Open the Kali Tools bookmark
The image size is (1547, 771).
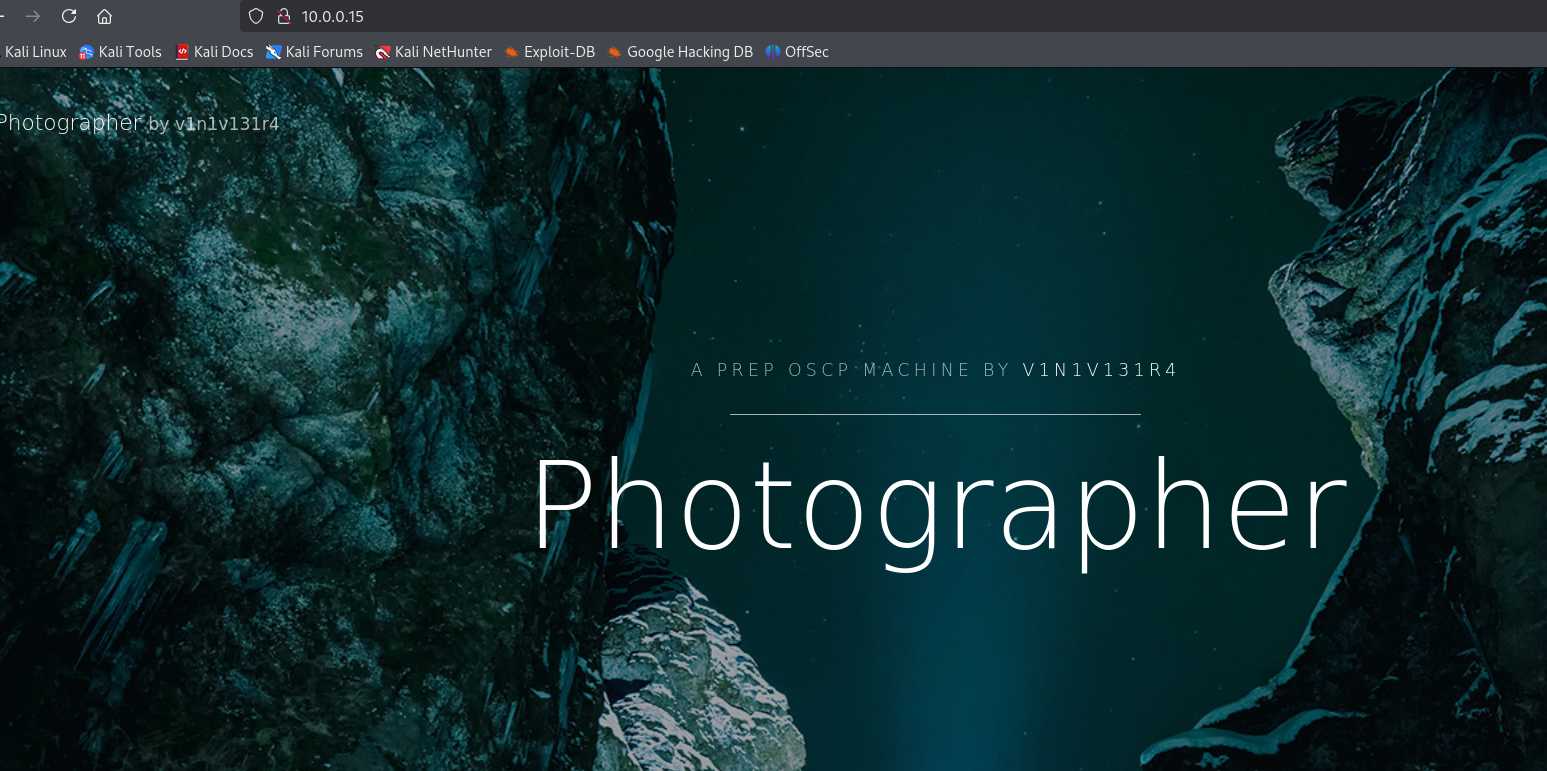click(120, 52)
